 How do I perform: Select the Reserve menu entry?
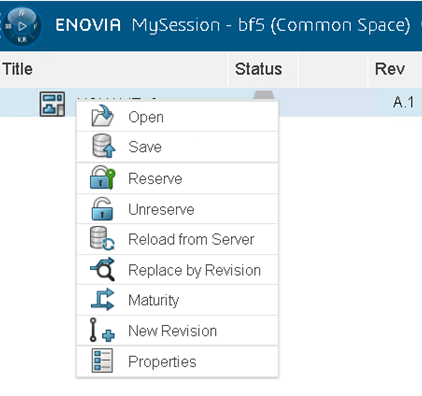pos(177,178)
